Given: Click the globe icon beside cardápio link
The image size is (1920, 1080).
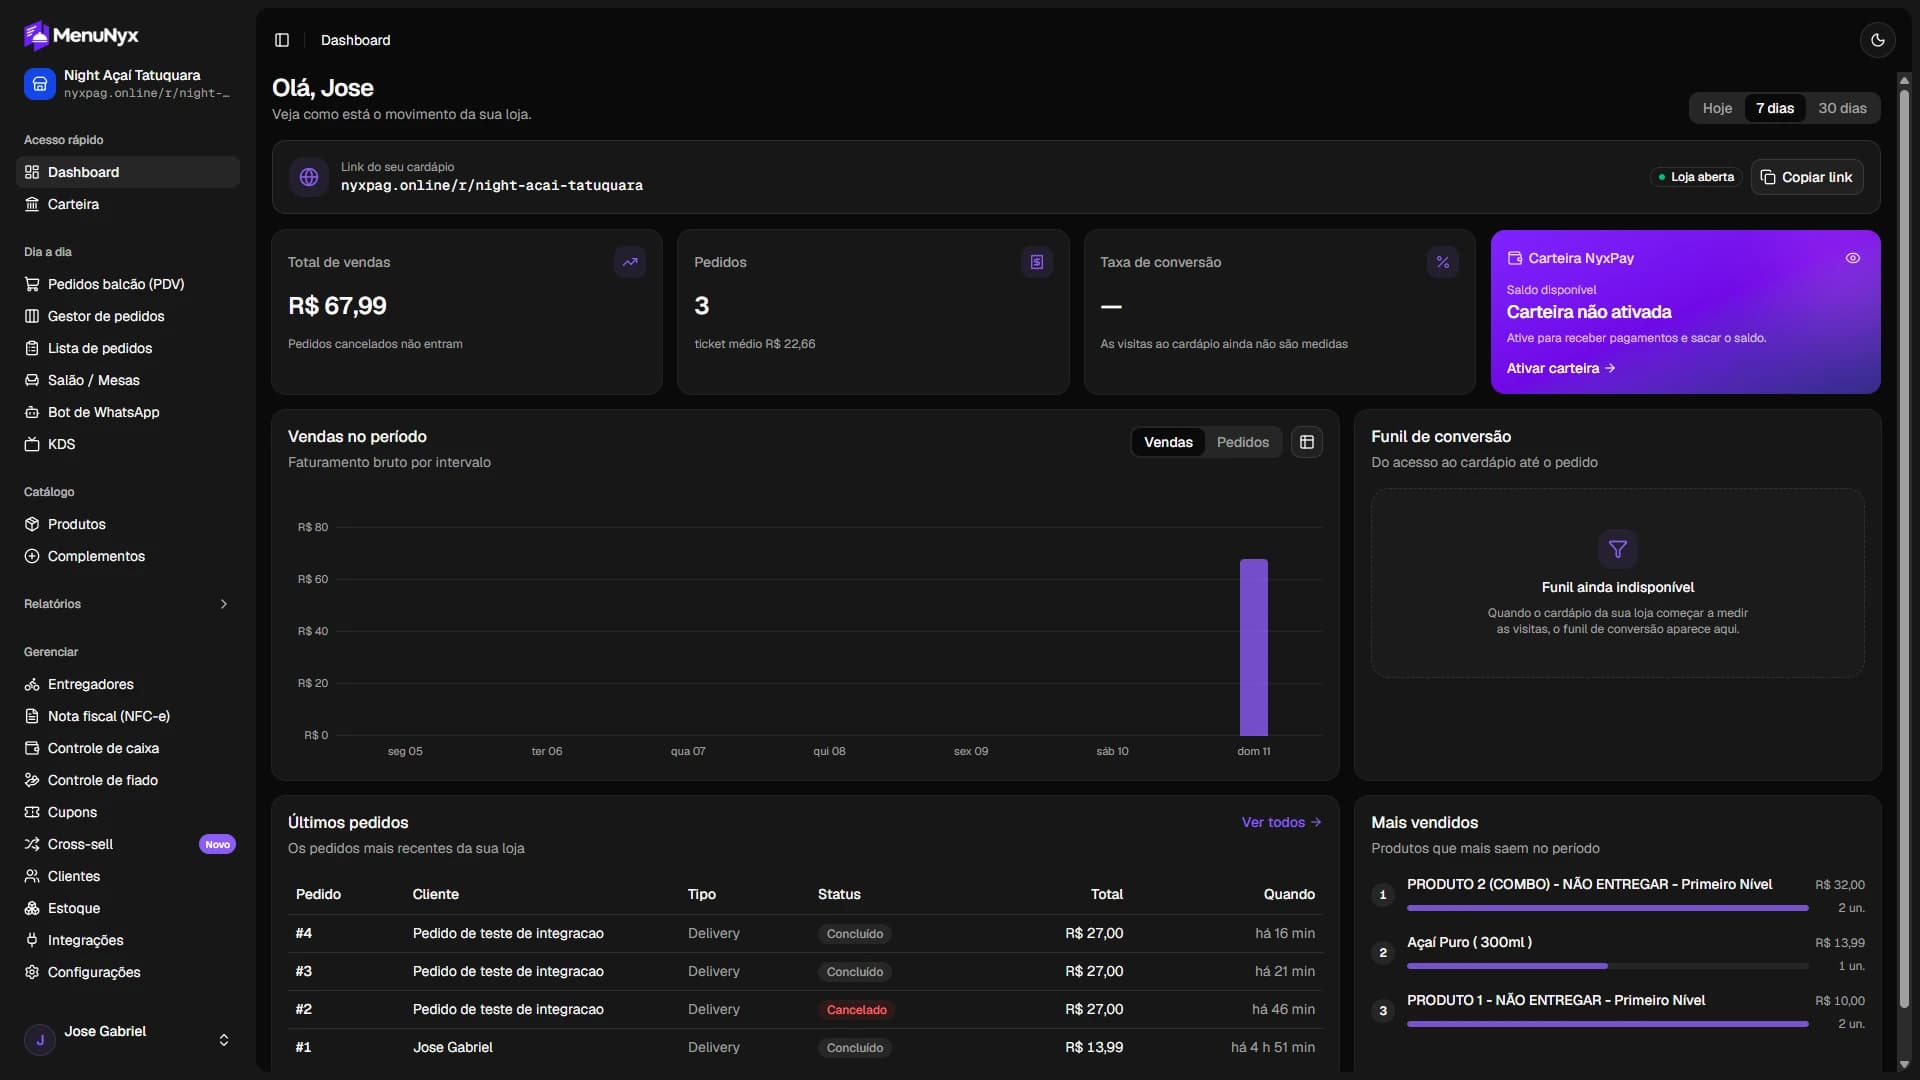Looking at the screenshot, I should (309, 177).
